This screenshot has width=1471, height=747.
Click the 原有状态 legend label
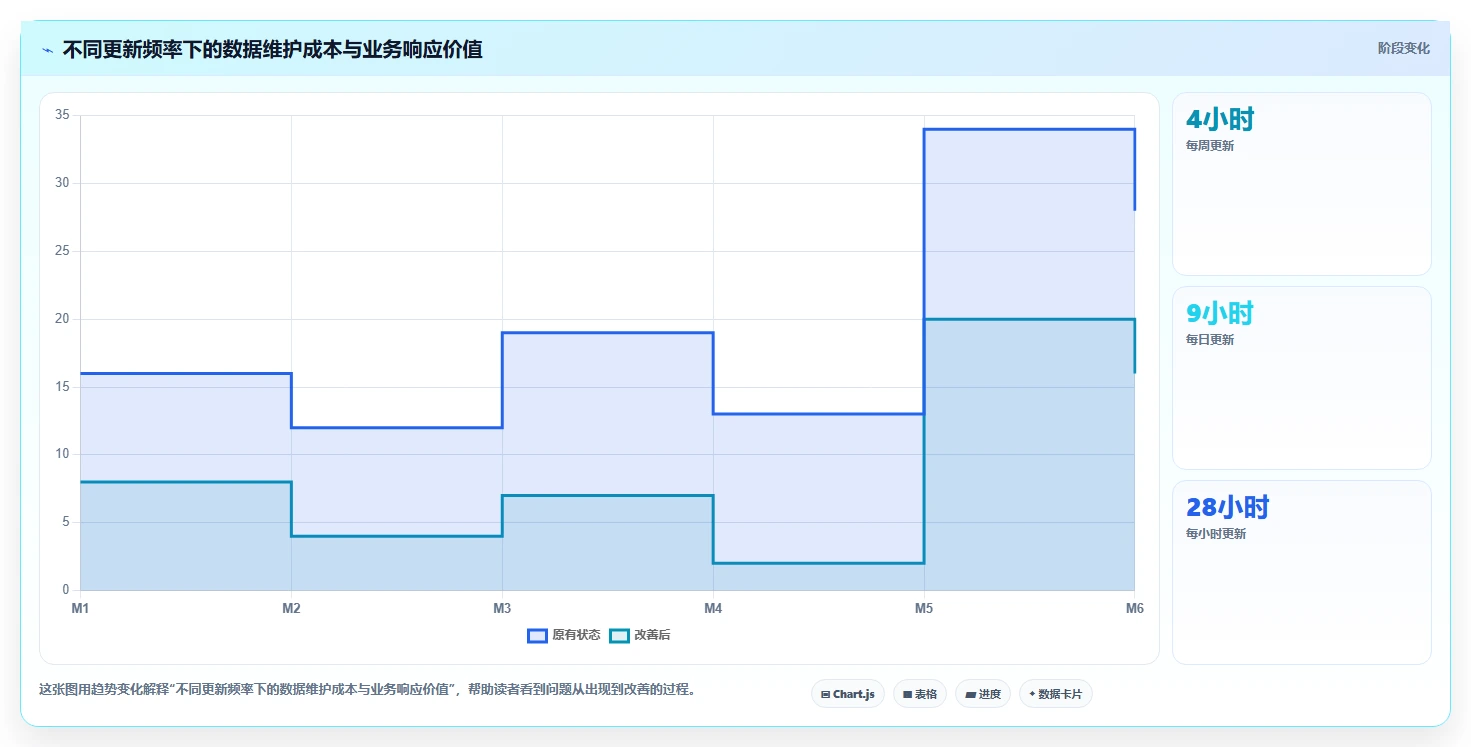pos(576,636)
